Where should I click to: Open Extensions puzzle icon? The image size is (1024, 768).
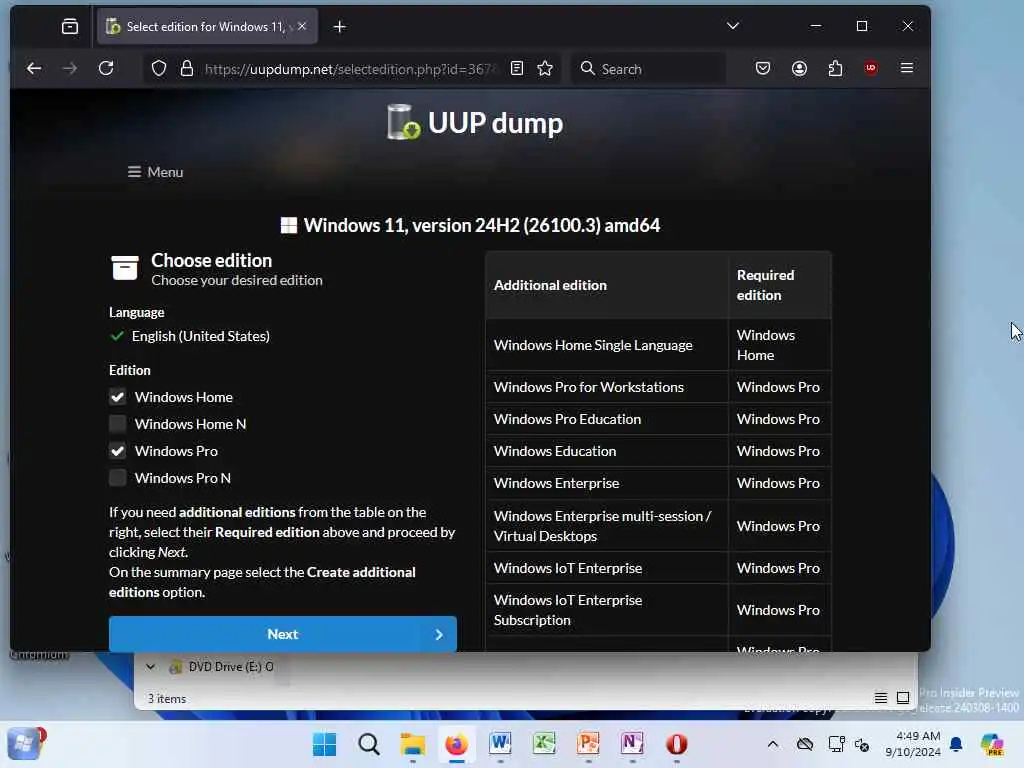[x=835, y=68]
